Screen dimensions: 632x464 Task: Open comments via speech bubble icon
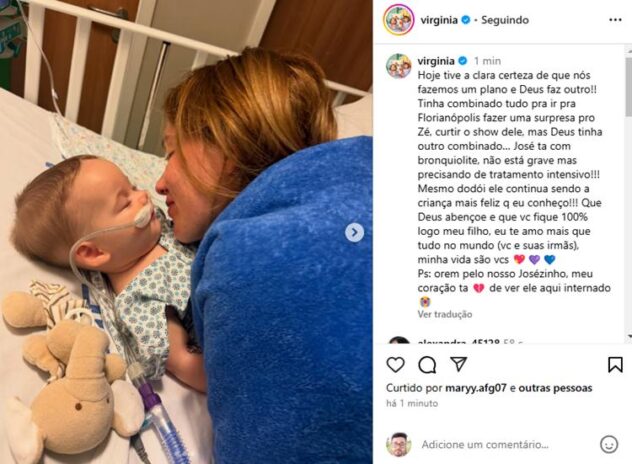point(427,365)
